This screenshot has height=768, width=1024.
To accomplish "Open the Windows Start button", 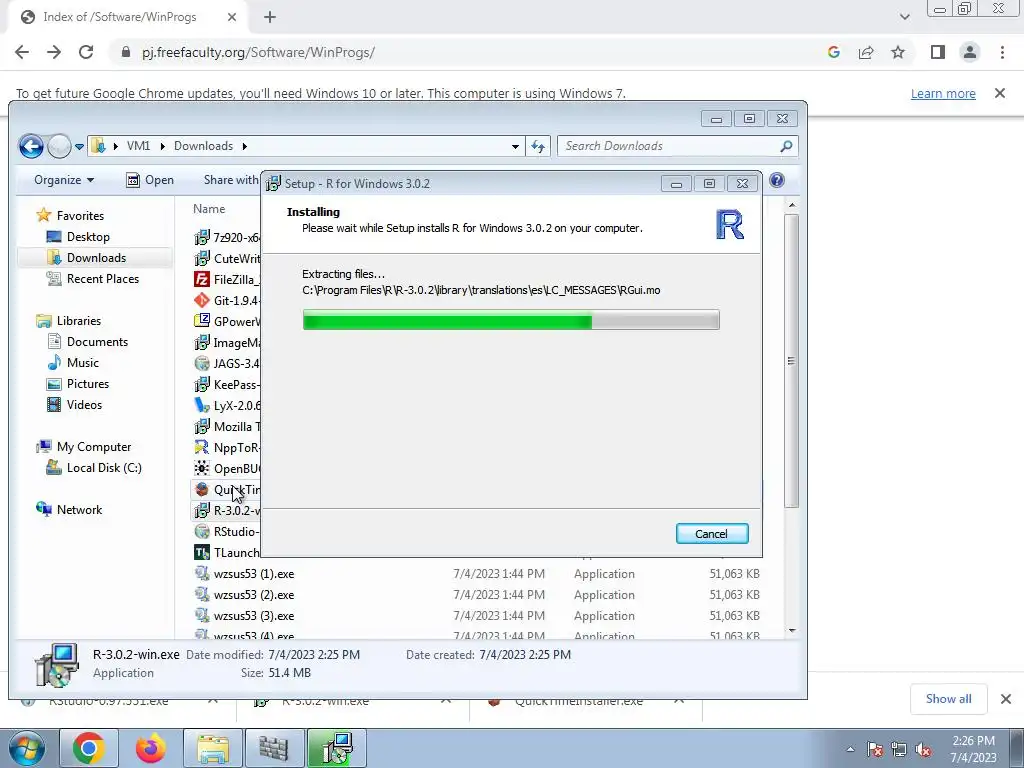I will (26, 748).
